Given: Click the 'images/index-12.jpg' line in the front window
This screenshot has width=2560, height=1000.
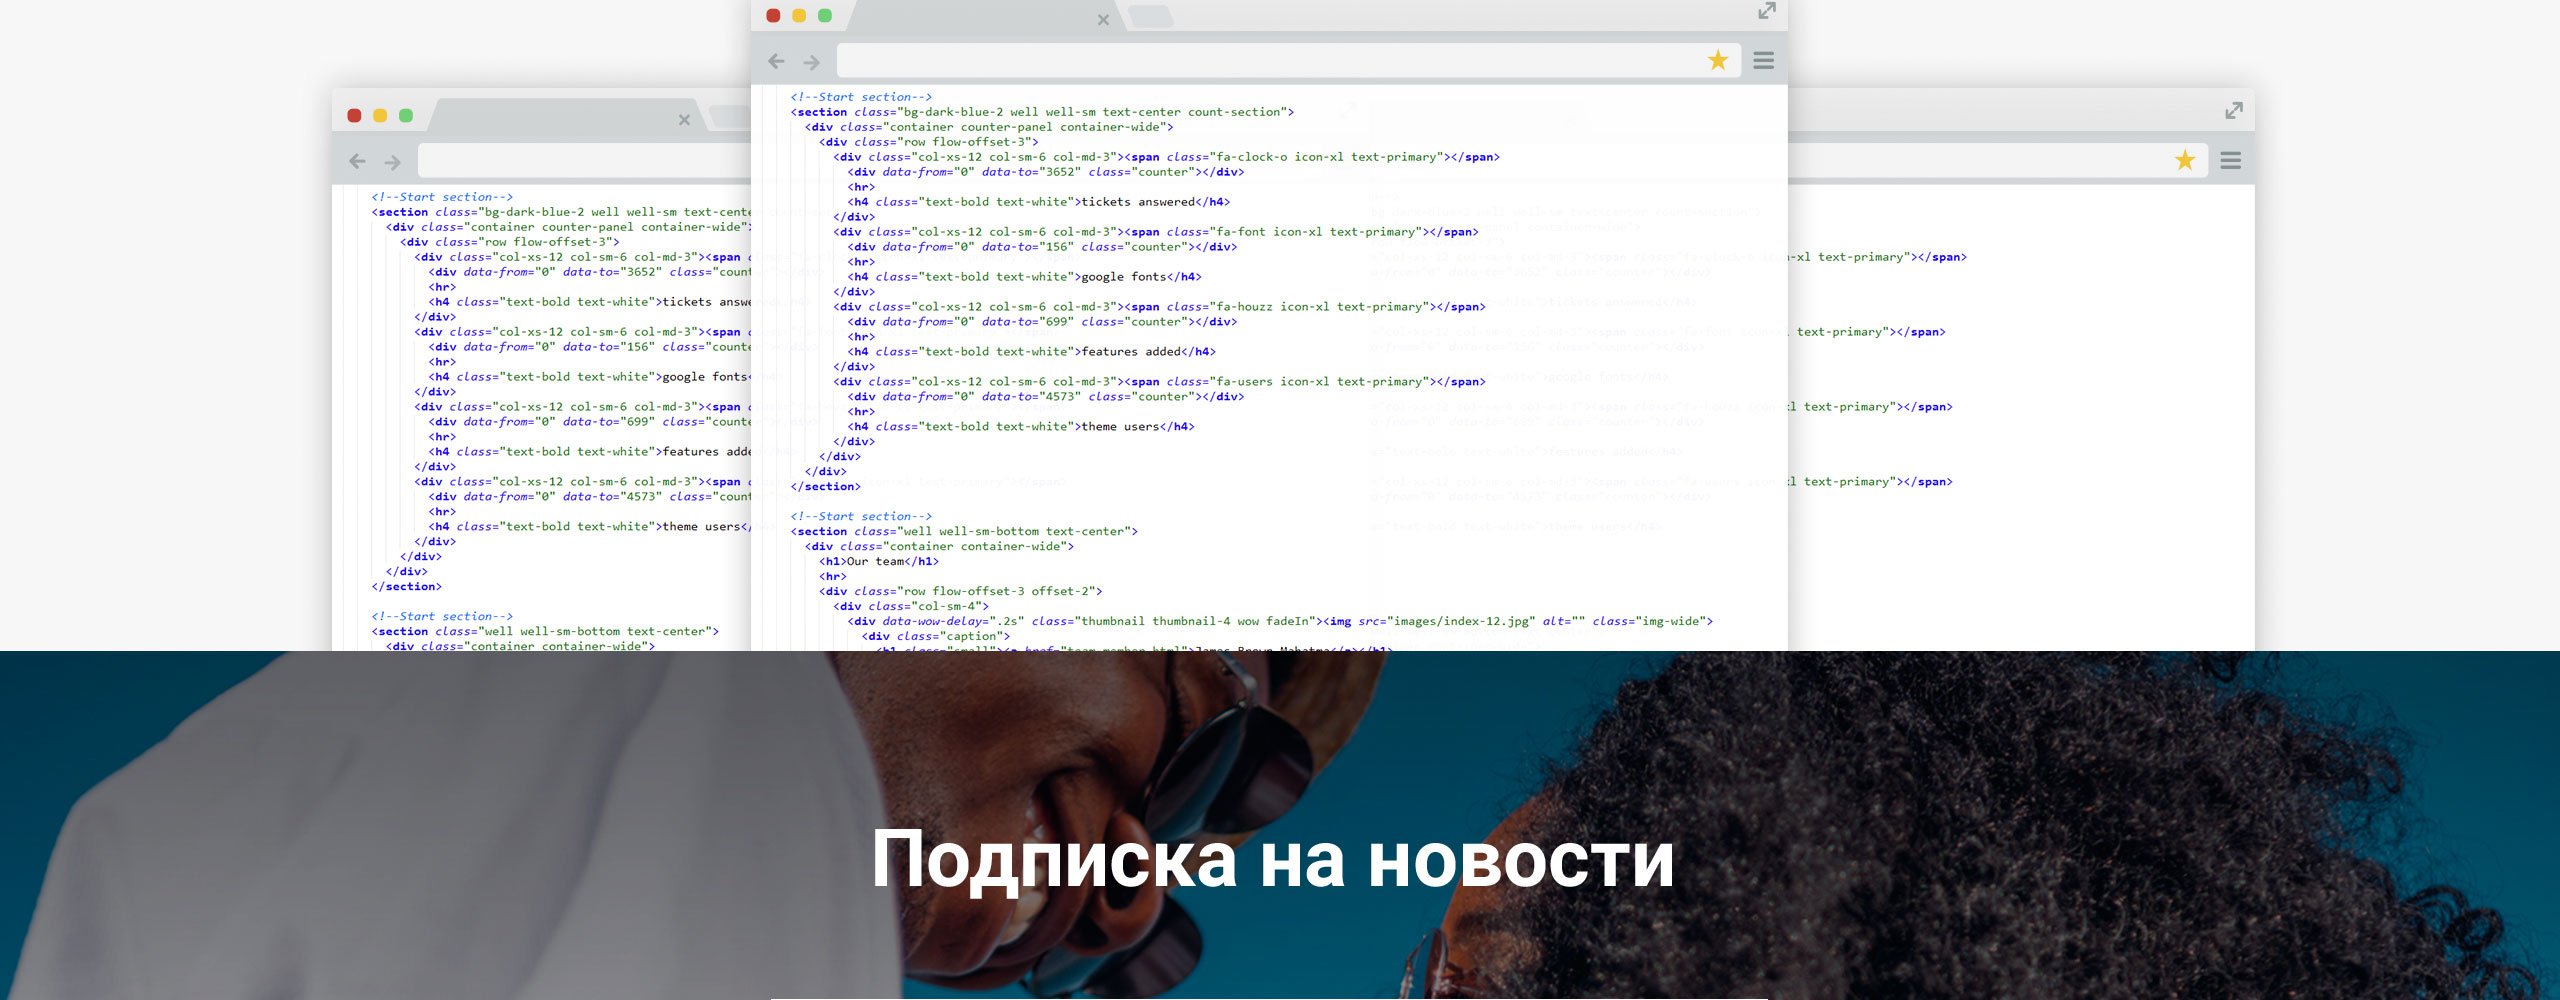Looking at the screenshot, I should (x=1280, y=621).
